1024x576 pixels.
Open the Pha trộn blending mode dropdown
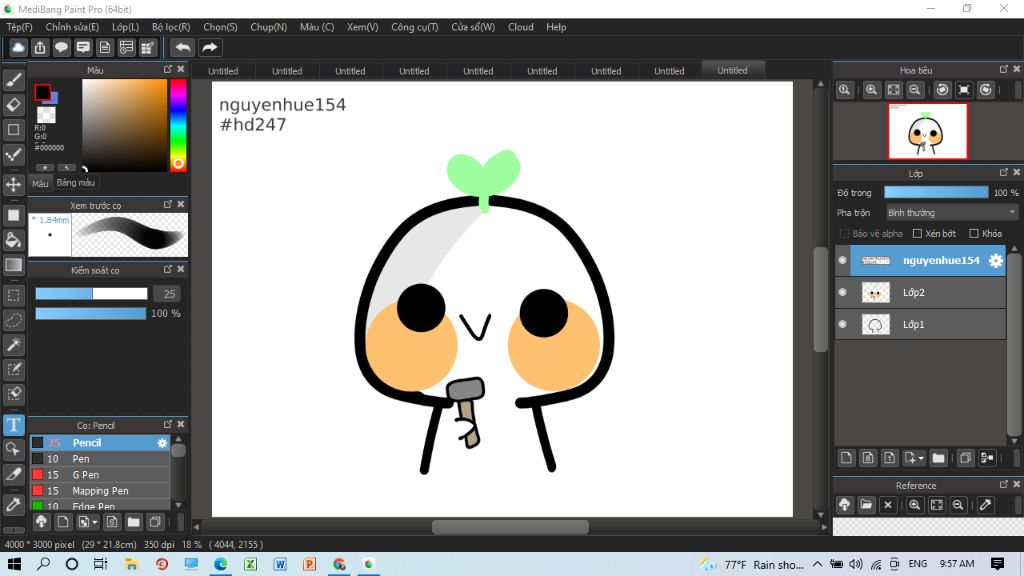952,212
